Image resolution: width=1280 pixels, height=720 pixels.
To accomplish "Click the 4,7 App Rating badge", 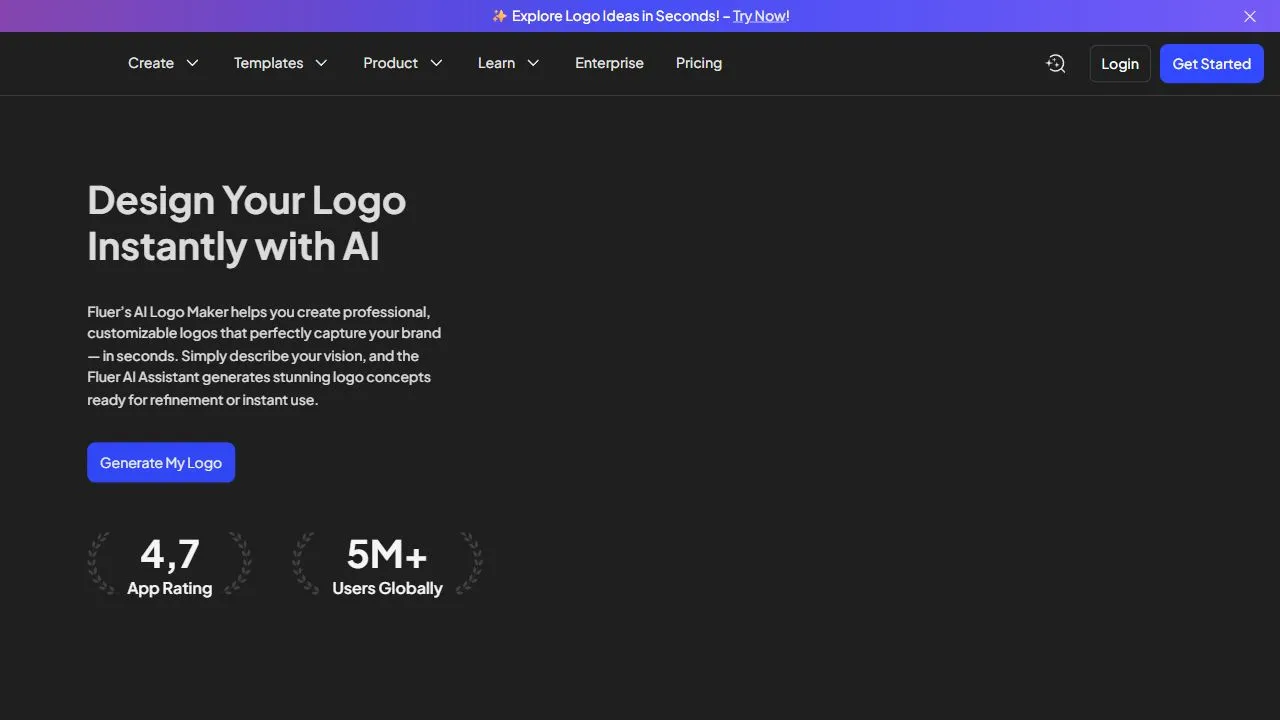I will pos(169,565).
